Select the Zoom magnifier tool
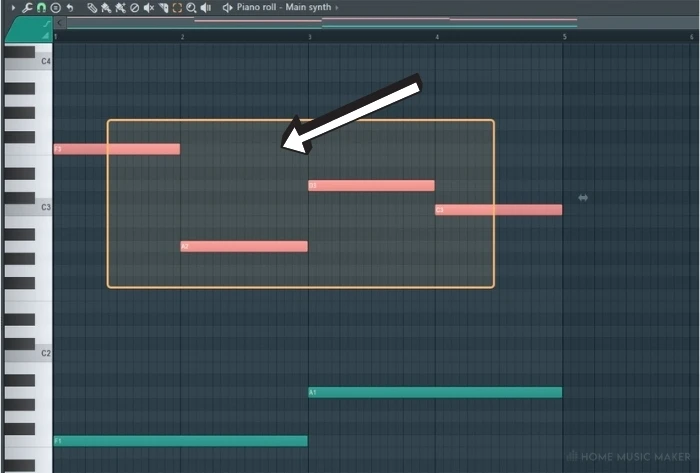Viewport: 700px width, 473px height. pyautogui.click(x=191, y=8)
